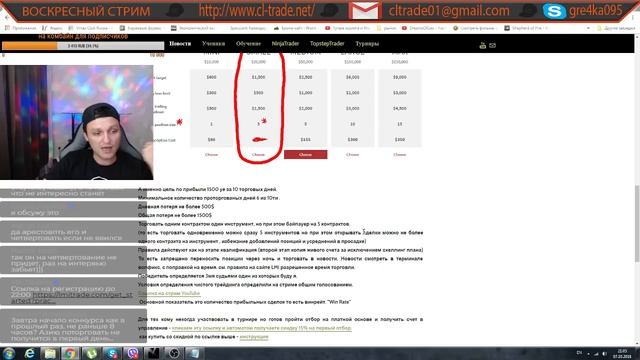640x360 pixels.
Task: Open the TopstepTrader menu item
Action: 327,43
